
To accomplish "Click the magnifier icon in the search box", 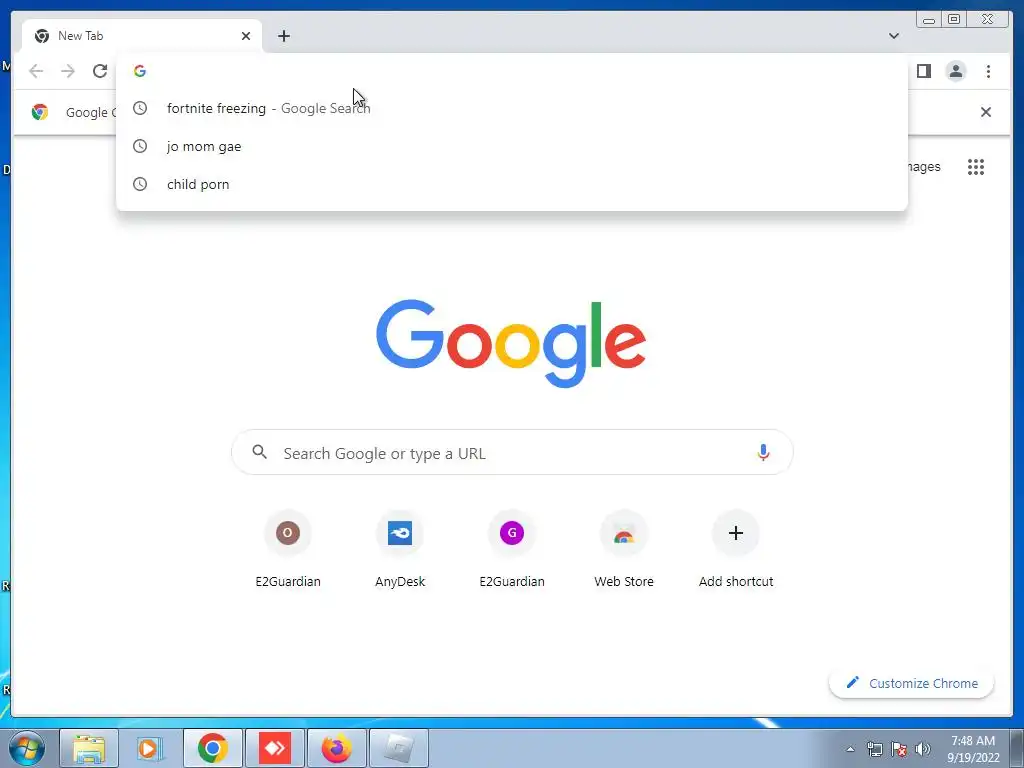I will [259, 452].
